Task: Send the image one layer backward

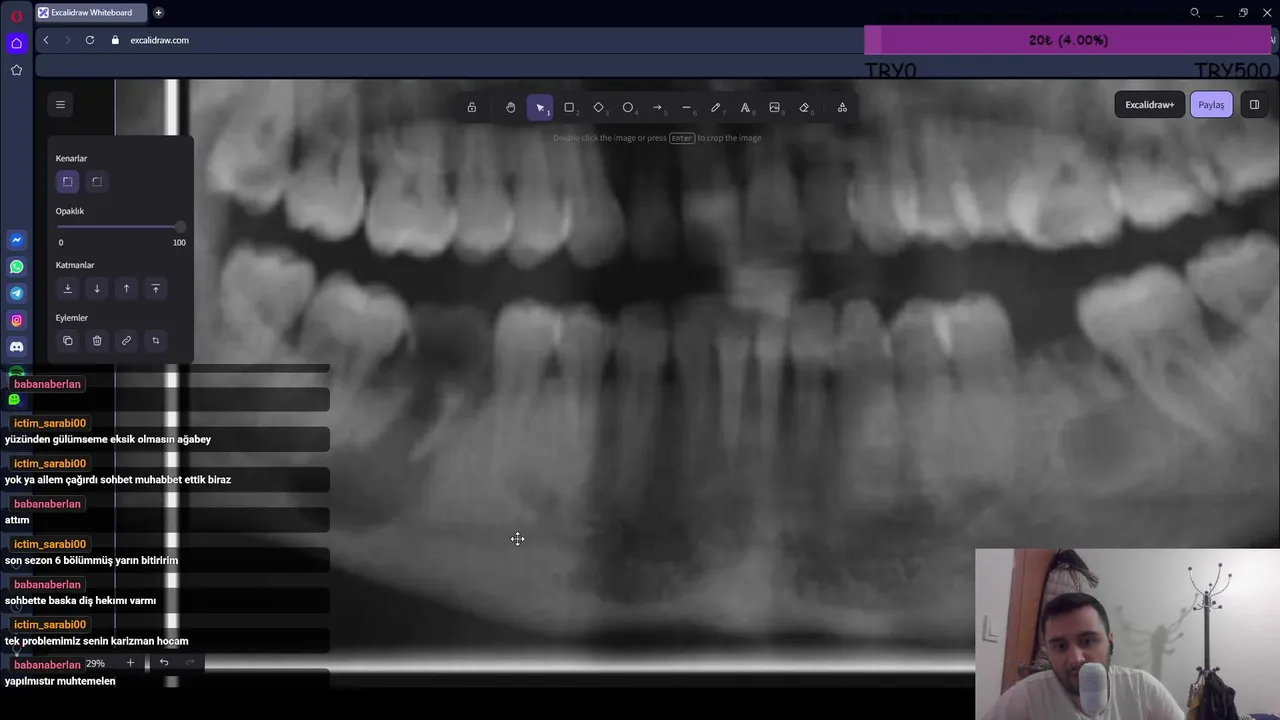Action: [x=97, y=288]
